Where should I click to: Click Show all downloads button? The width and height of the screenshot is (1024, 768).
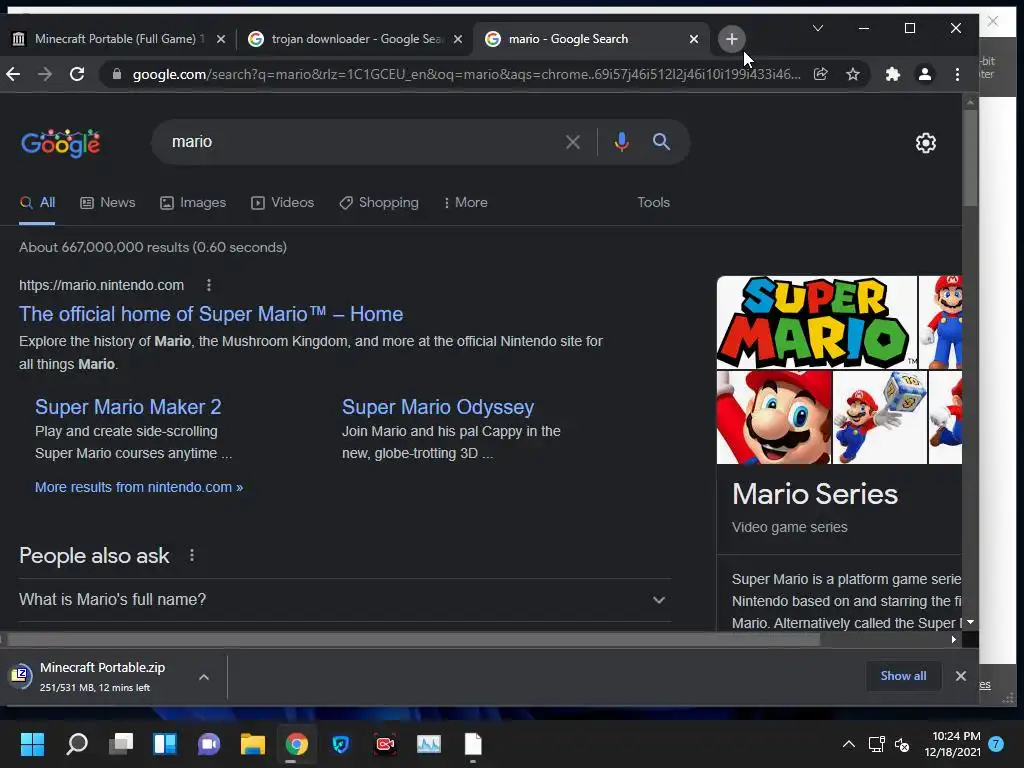[x=903, y=676]
